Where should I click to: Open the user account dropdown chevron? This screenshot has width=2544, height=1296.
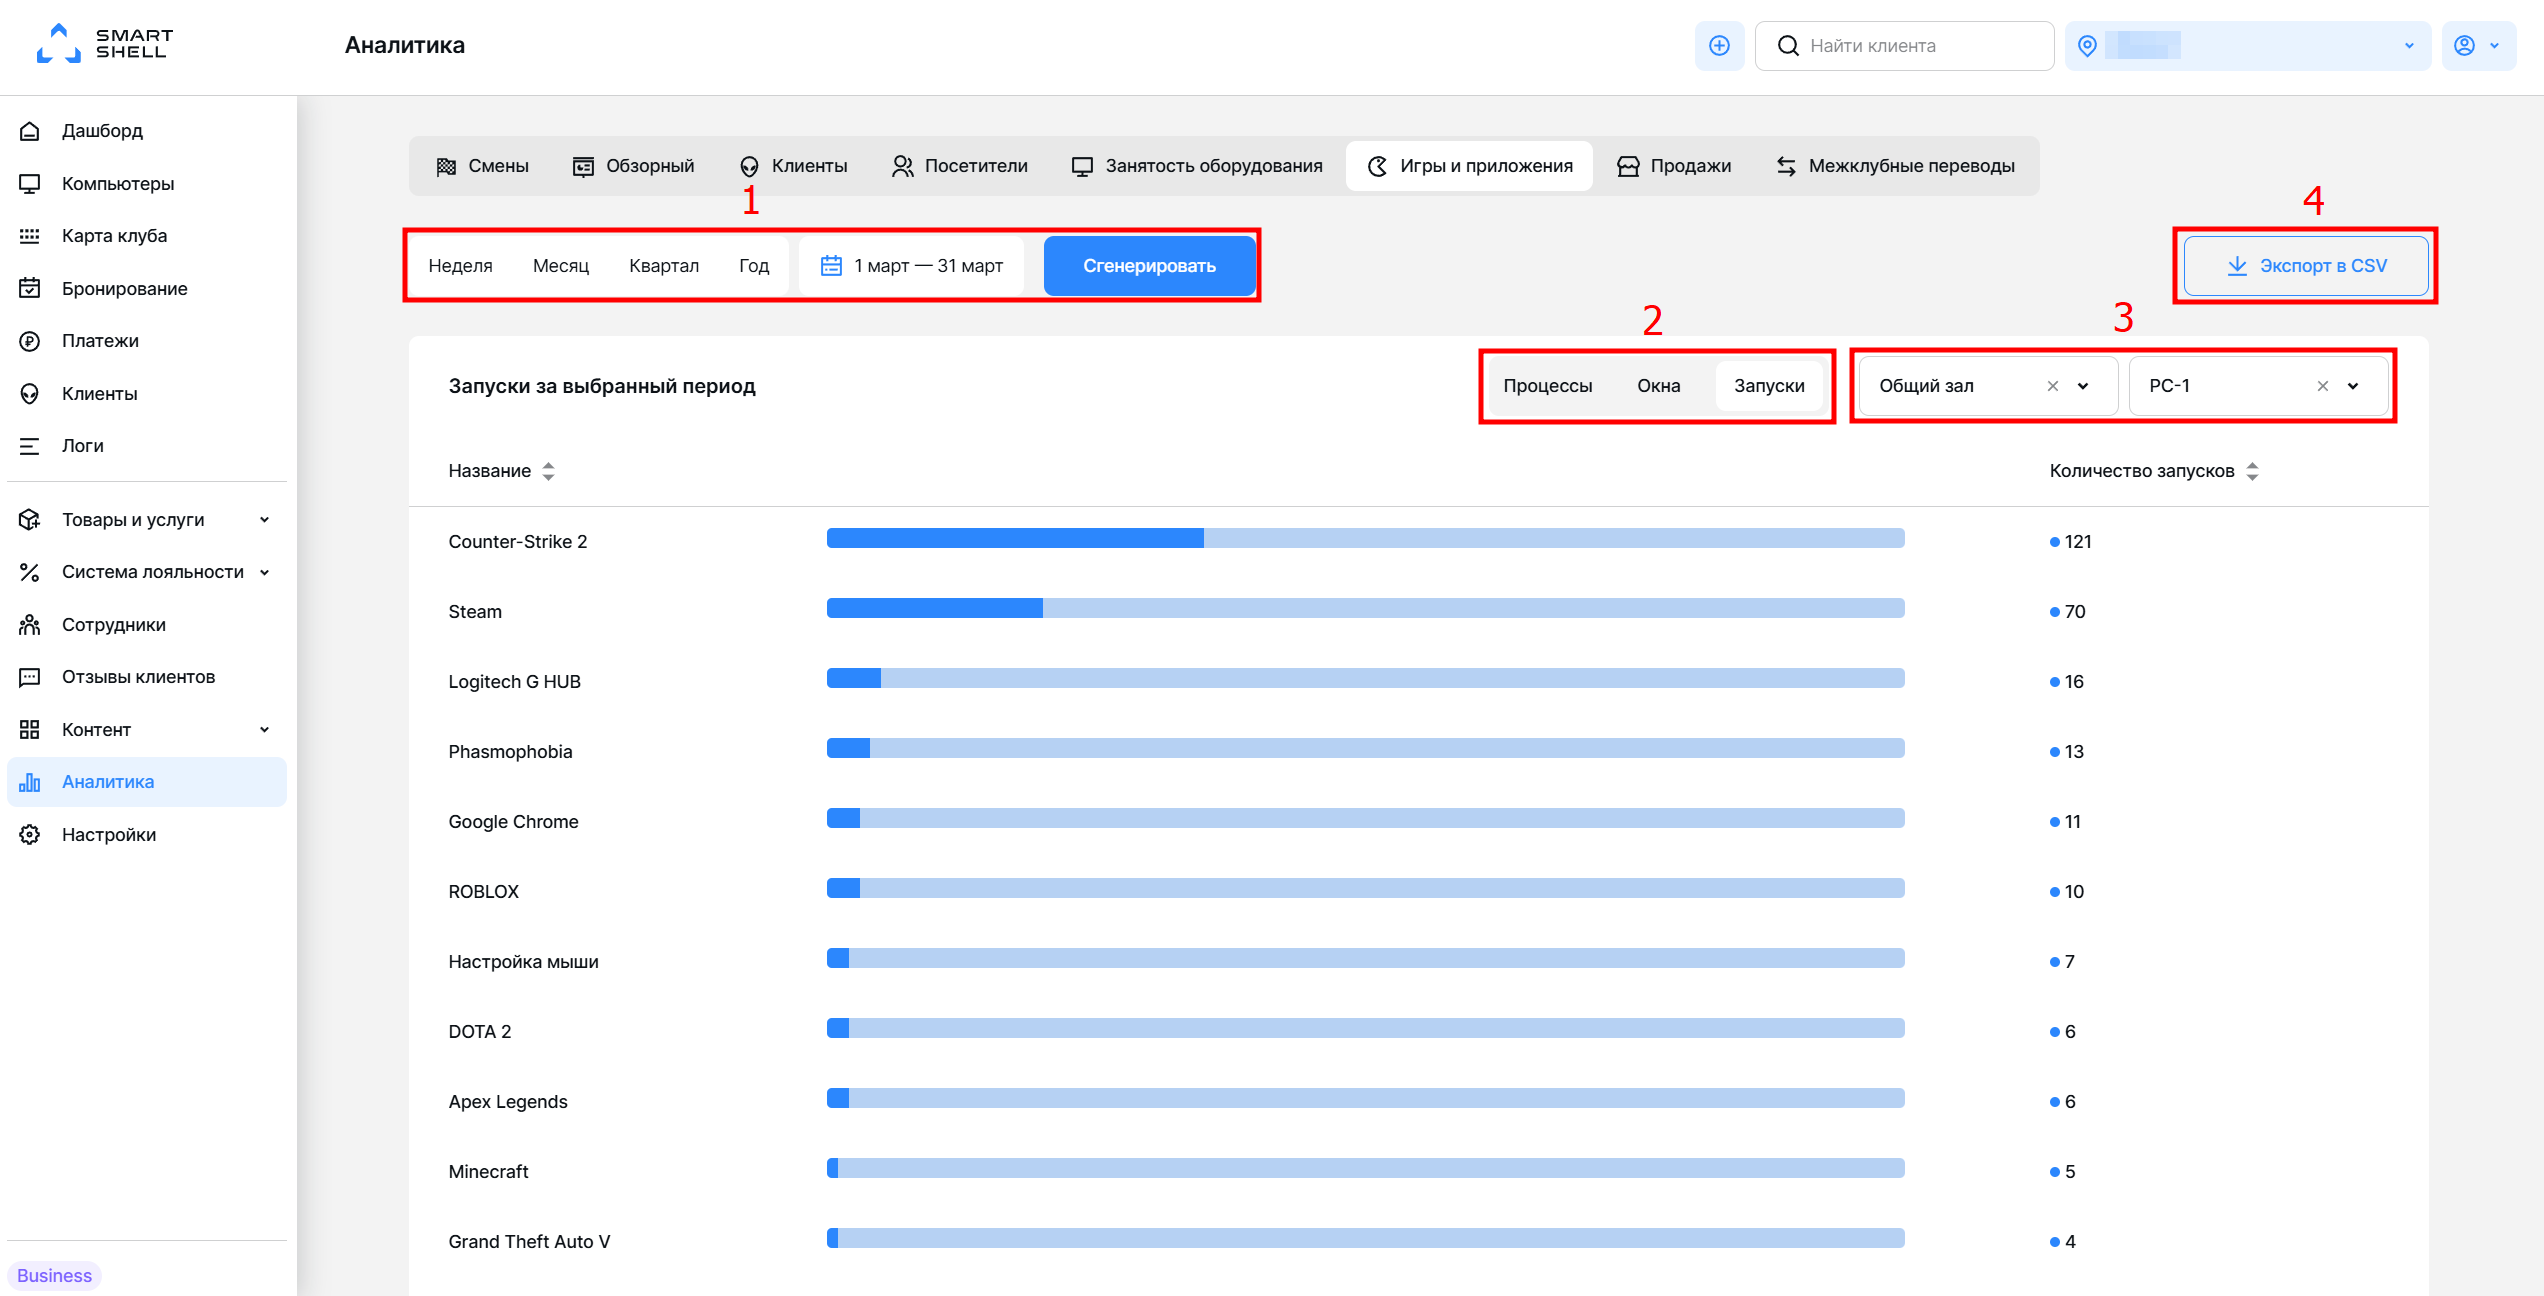pyautogui.click(x=2494, y=46)
